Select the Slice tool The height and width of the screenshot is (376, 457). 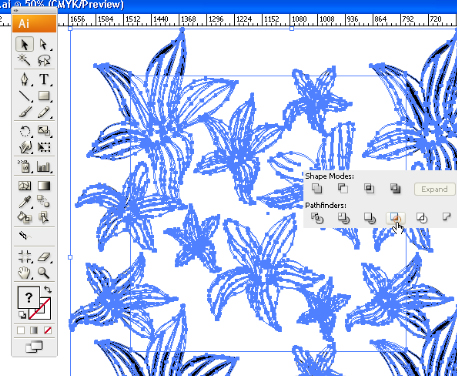coord(24,236)
